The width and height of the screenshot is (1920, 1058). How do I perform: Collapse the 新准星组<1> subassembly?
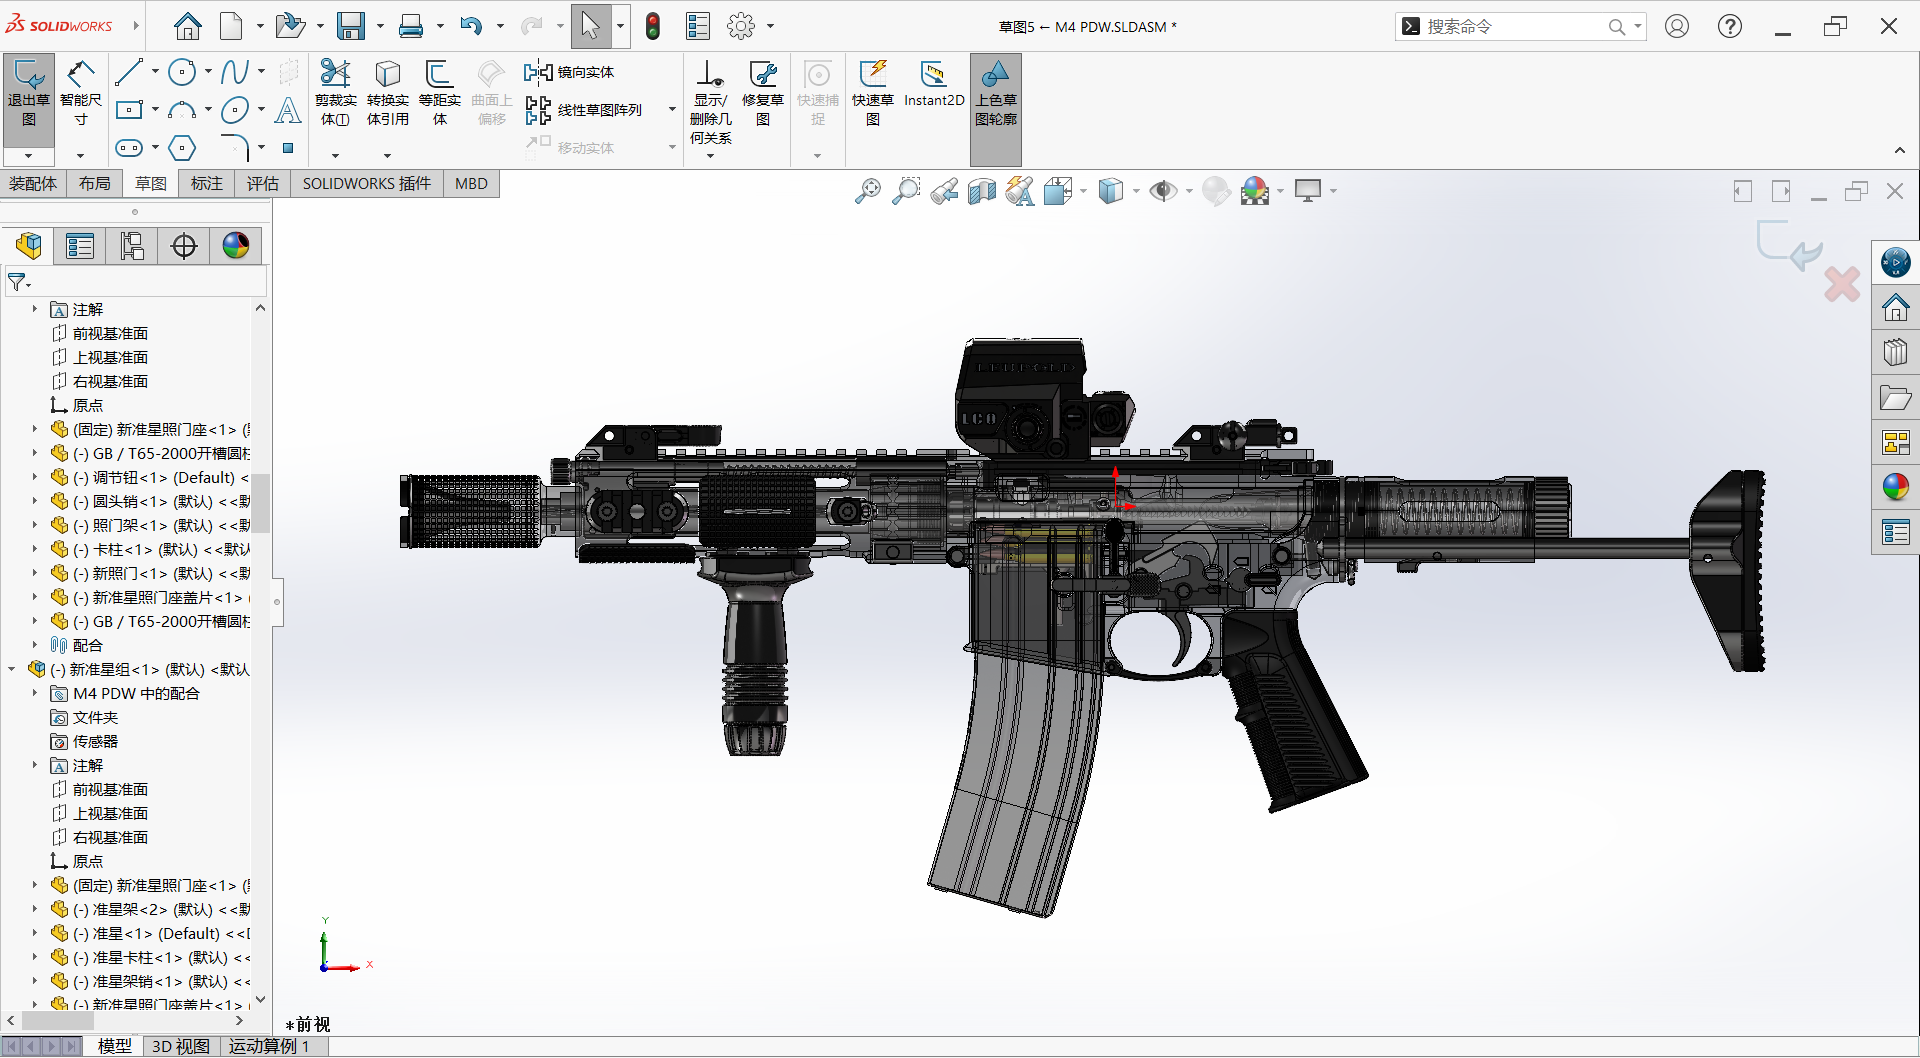(12, 669)
